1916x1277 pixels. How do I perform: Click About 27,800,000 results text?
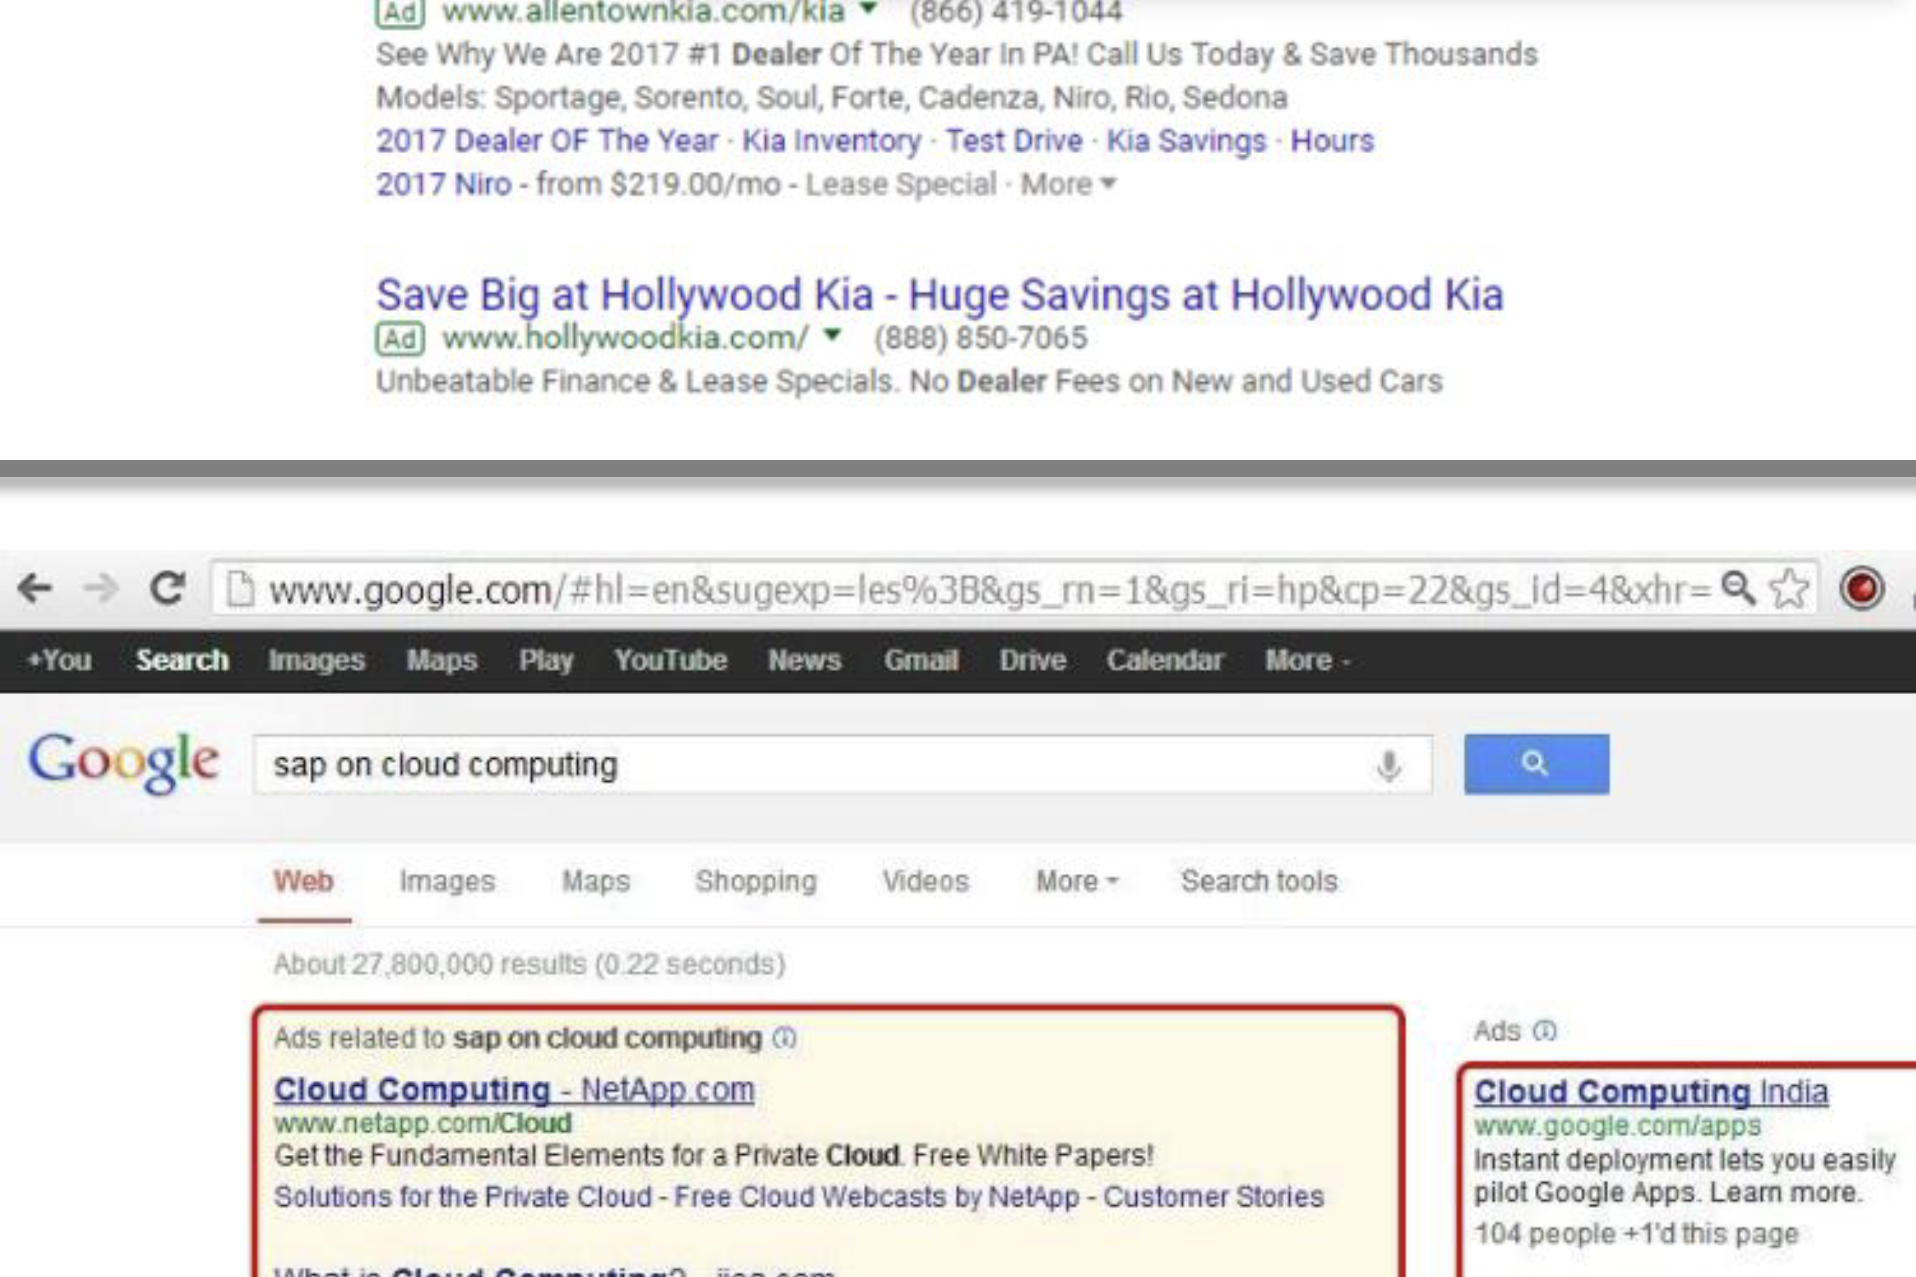[x=529, y=964]
